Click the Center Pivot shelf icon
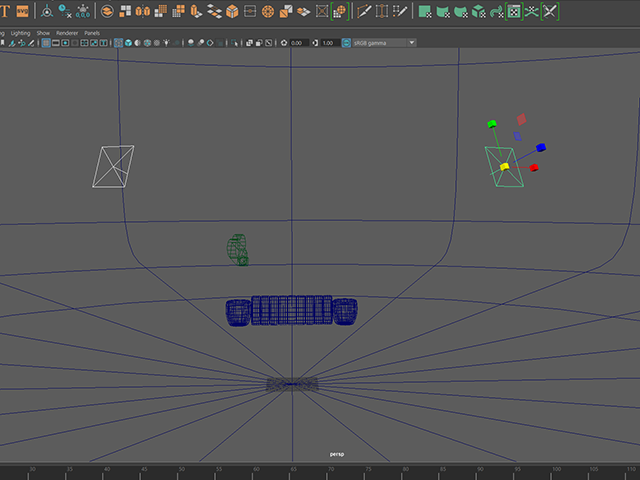Viewport: 640px width, 480px height. pos(47,11)
